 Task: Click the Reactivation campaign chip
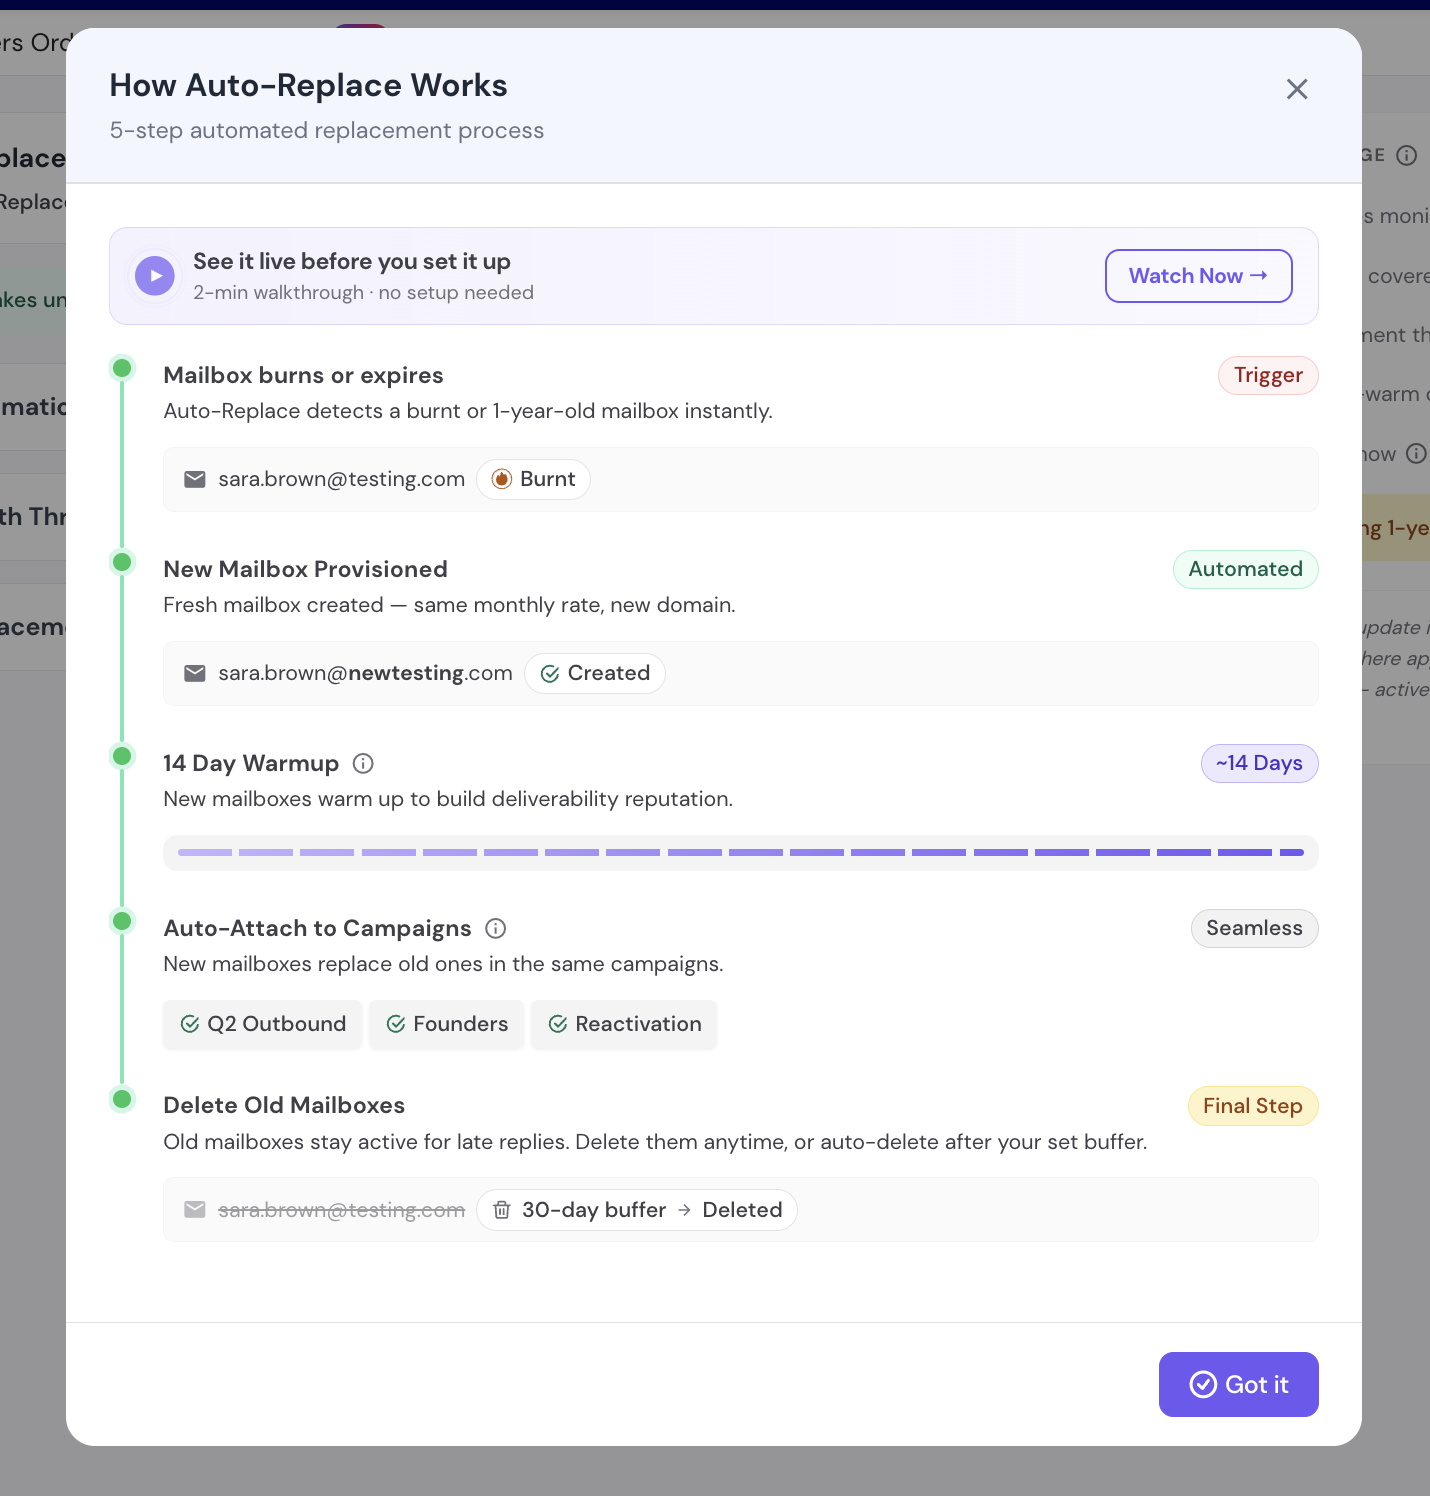625,1024
